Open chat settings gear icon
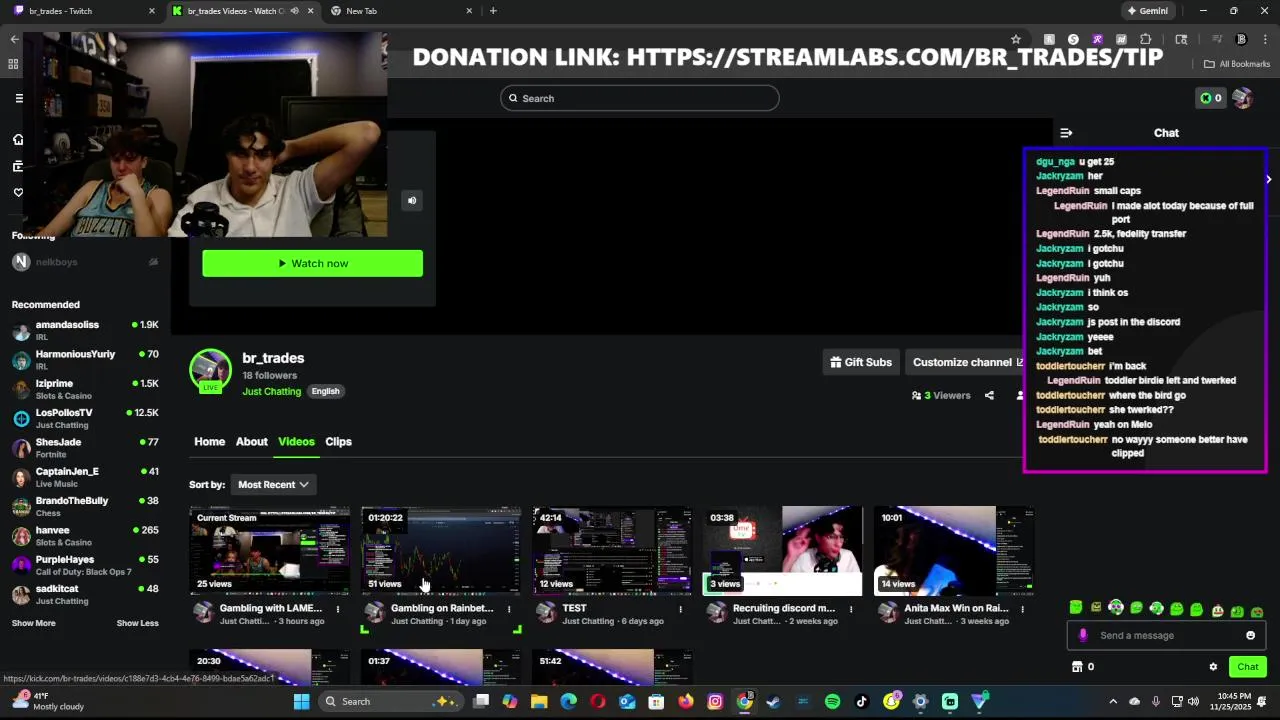1280x720 pixels. (x=1213, y=667)
